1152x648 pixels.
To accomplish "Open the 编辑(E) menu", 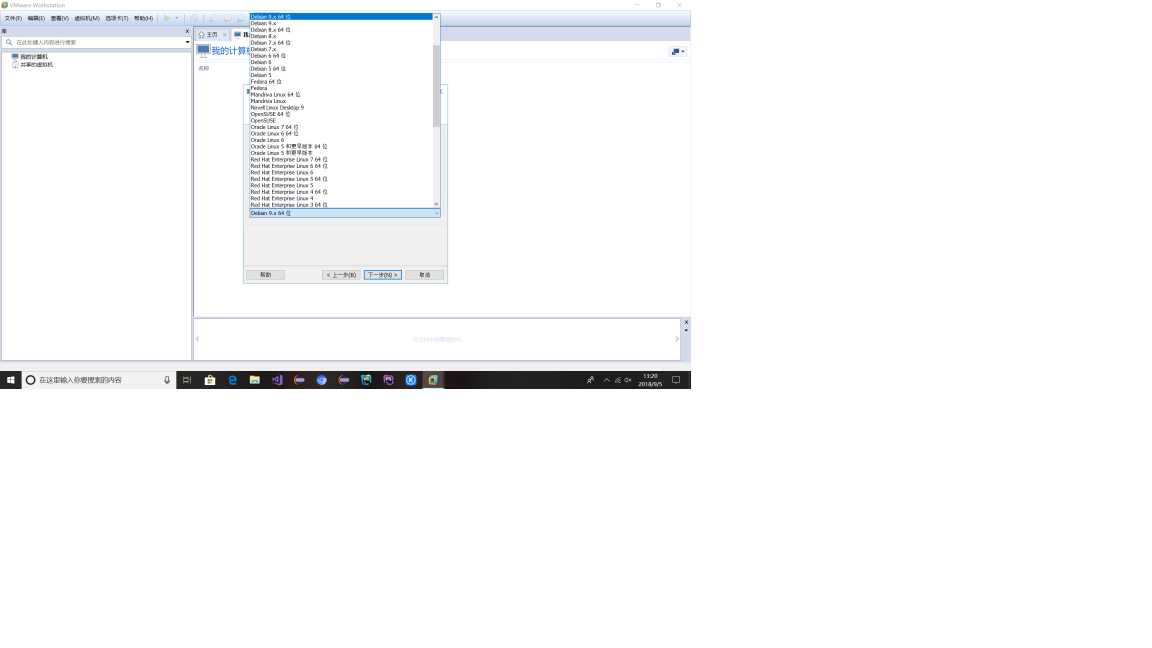I will click(x=36, y=18).
